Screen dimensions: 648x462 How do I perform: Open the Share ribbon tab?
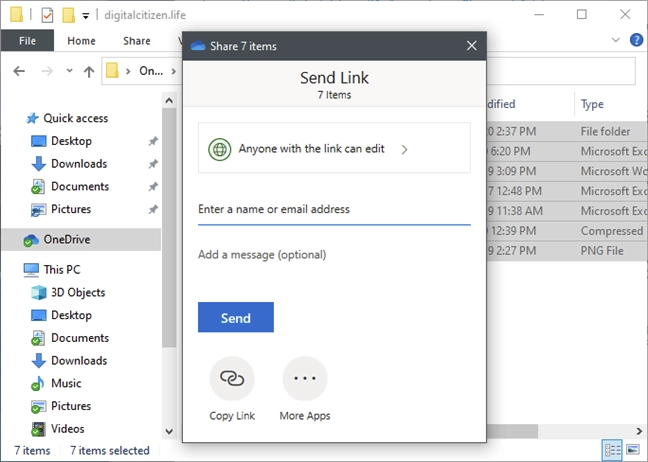tap(137, 41)
